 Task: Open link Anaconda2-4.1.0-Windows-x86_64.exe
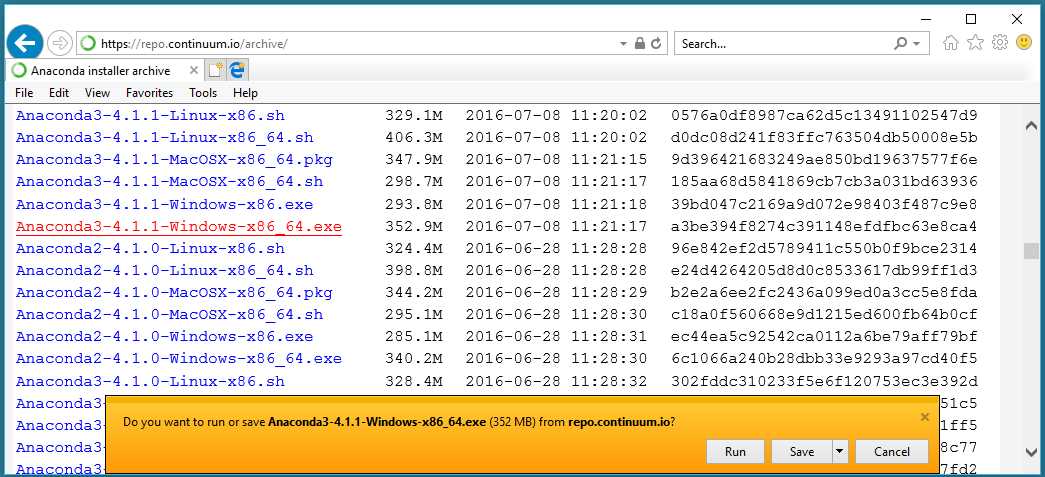[x=179, y=359]
